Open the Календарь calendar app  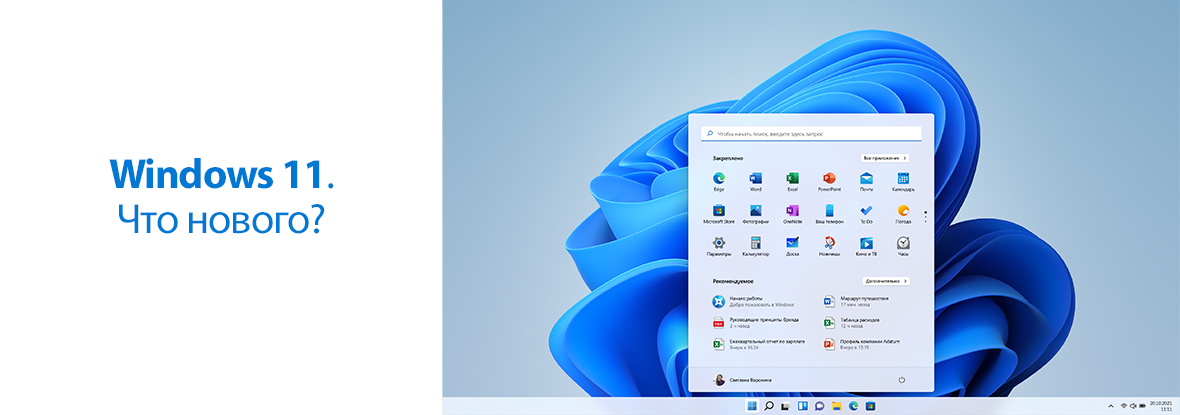click(x=903, y=181)
